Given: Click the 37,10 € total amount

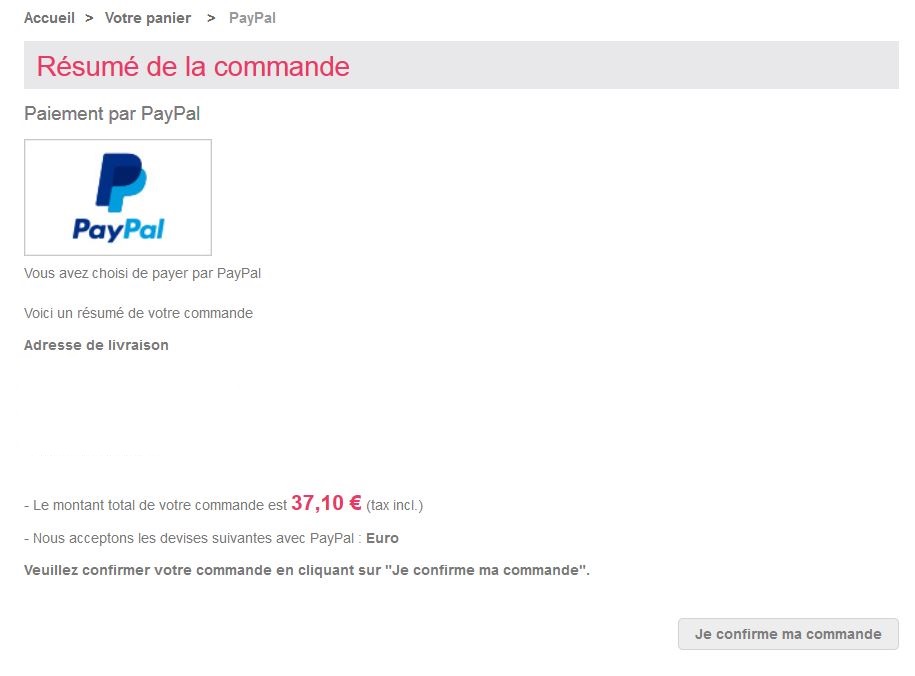Looking at the screenshot, I should pos(326,503).
